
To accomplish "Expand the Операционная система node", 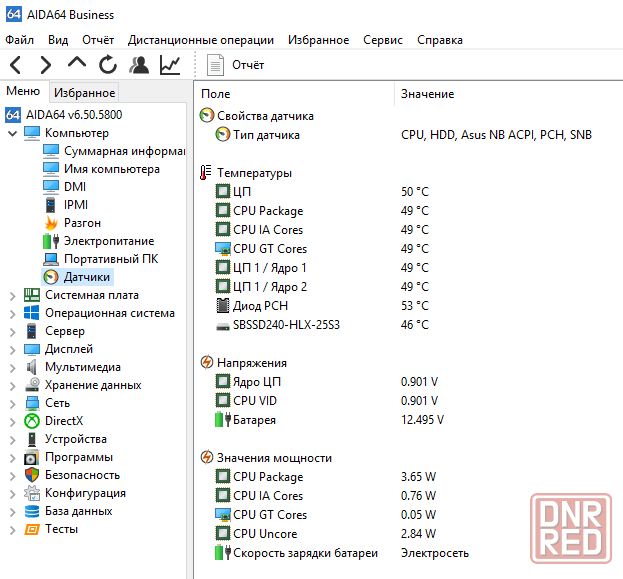I will pyautogui.click(x=12, y=313).
